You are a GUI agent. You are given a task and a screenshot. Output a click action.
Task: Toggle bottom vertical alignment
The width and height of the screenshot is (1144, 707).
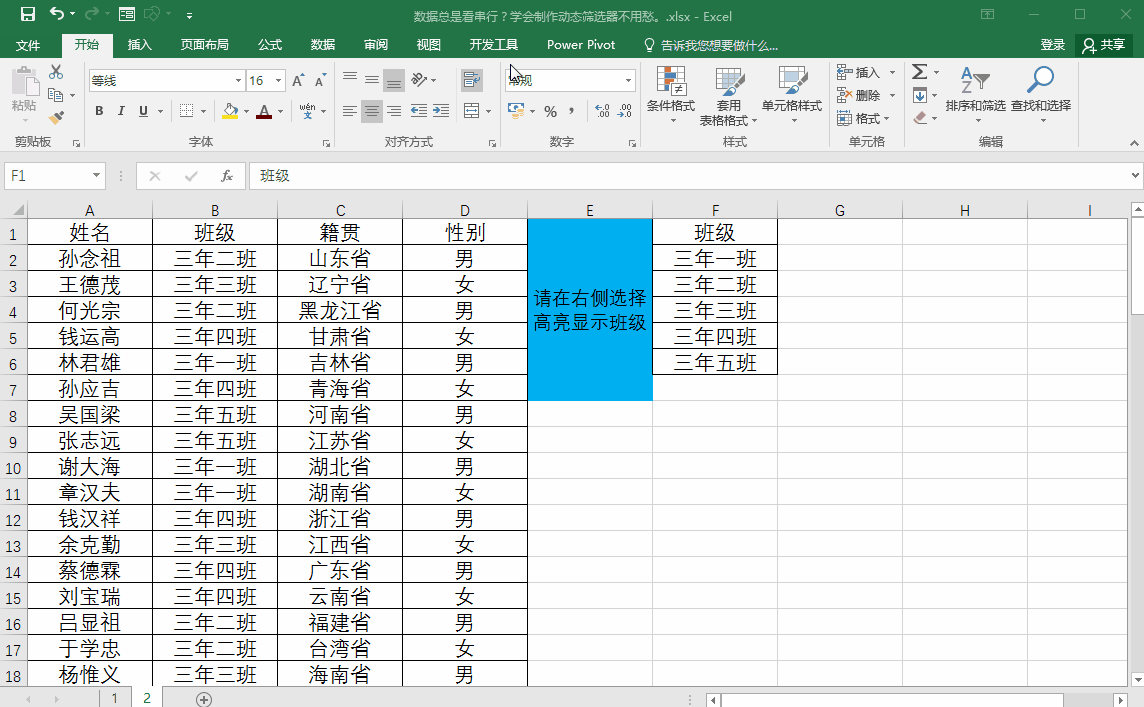click(x=394, y=80)
